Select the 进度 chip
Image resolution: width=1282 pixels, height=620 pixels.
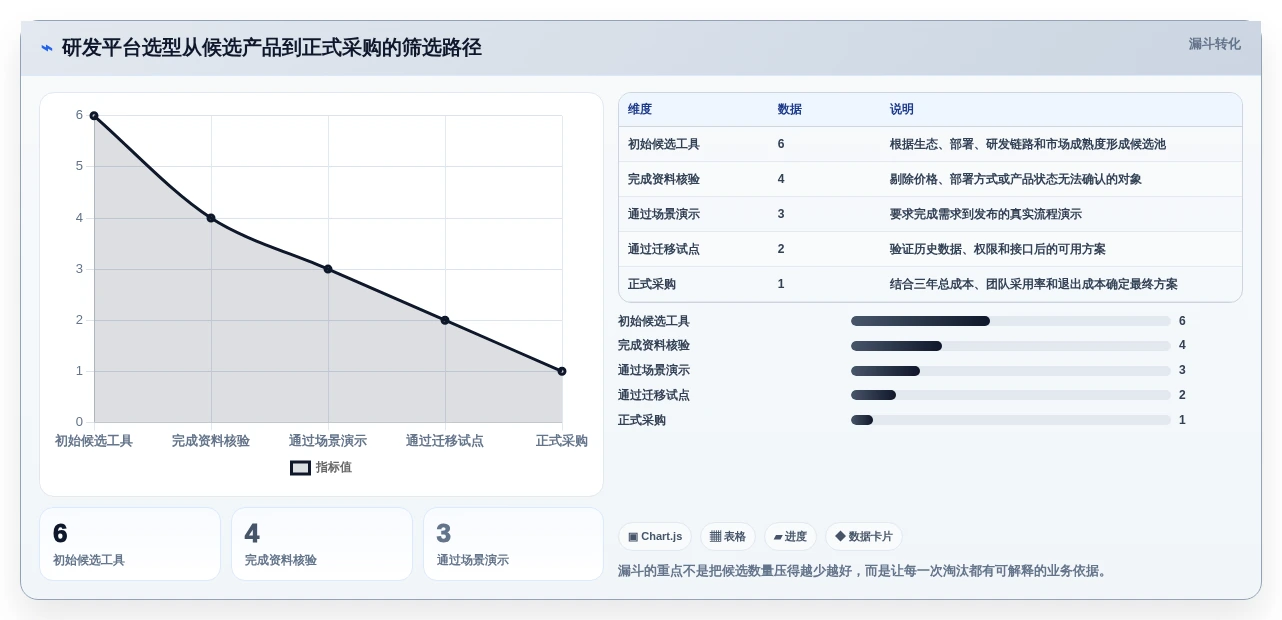[x=790, y=537]
